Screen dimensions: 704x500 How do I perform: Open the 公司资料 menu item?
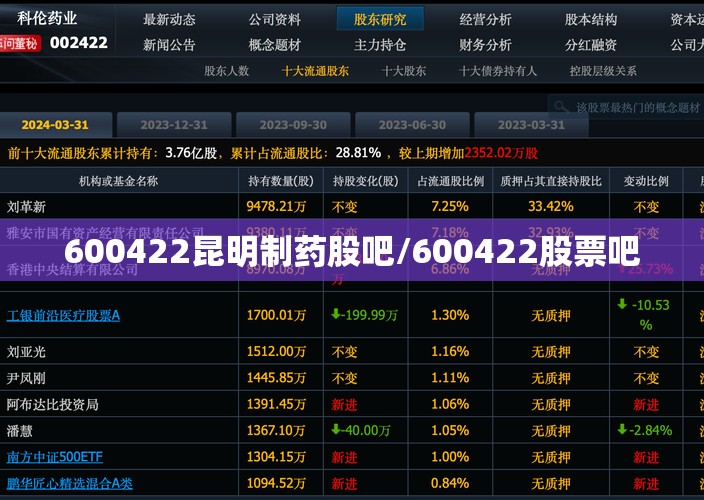point(275,19)
